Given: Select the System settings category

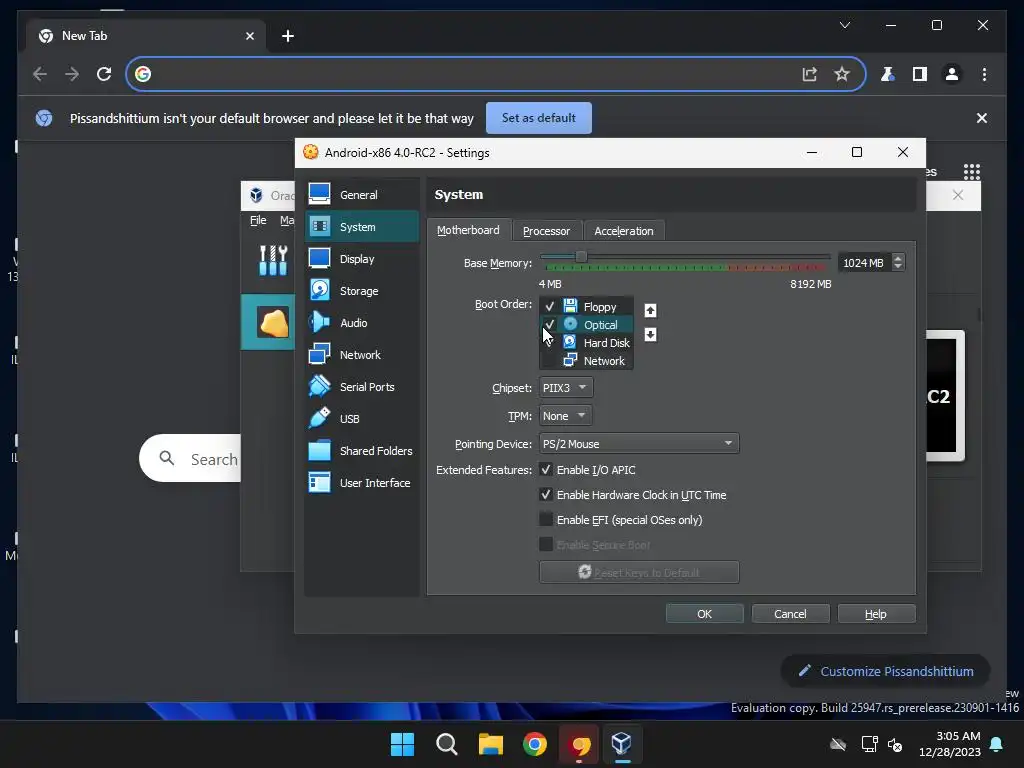Looking at the screenshot, I should (361, 227).
